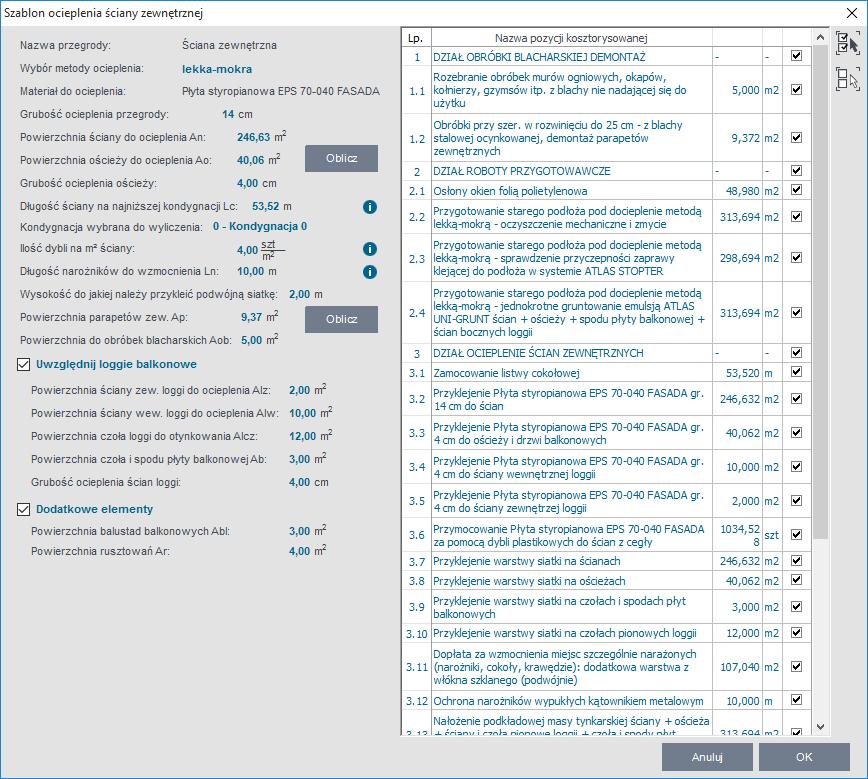This screenshot has width=868, height=779.
Task: Click quantity 1034,528 szt in row 3.6
Action: tap(737, 535)
